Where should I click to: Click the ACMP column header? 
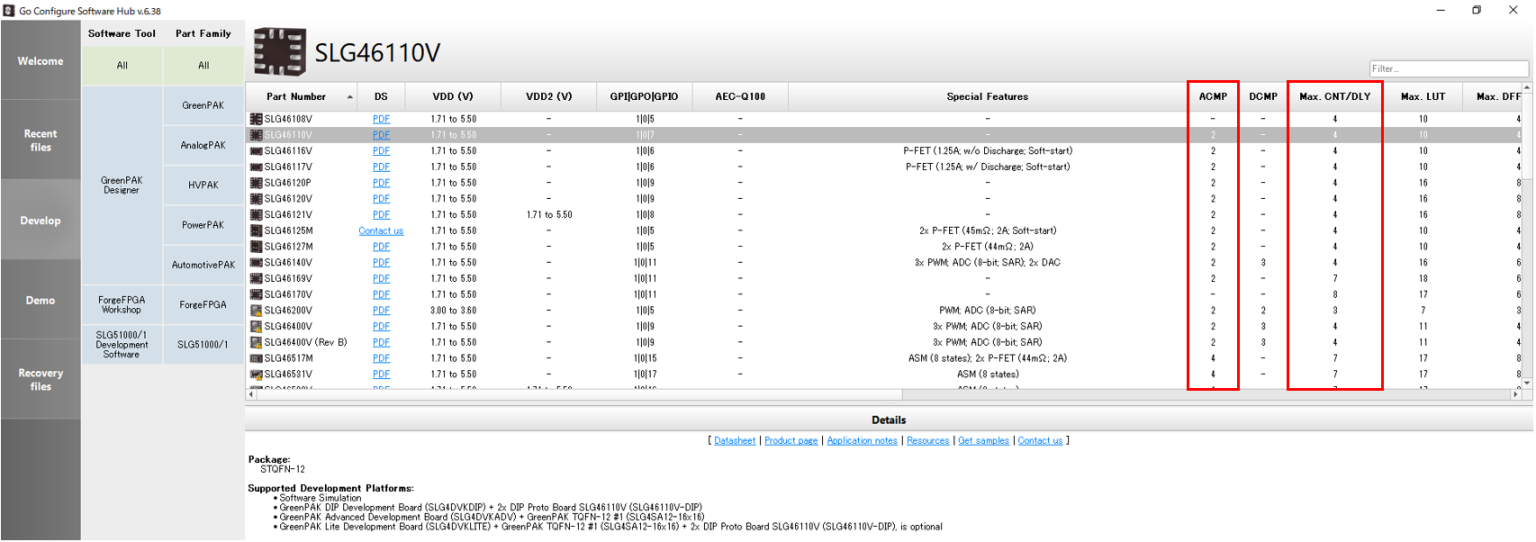[x=1212, y=97]
